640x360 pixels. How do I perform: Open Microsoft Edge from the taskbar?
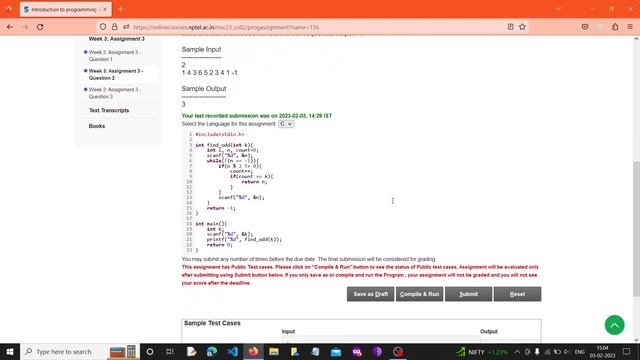pyautogui.click(x=212, y=351)
